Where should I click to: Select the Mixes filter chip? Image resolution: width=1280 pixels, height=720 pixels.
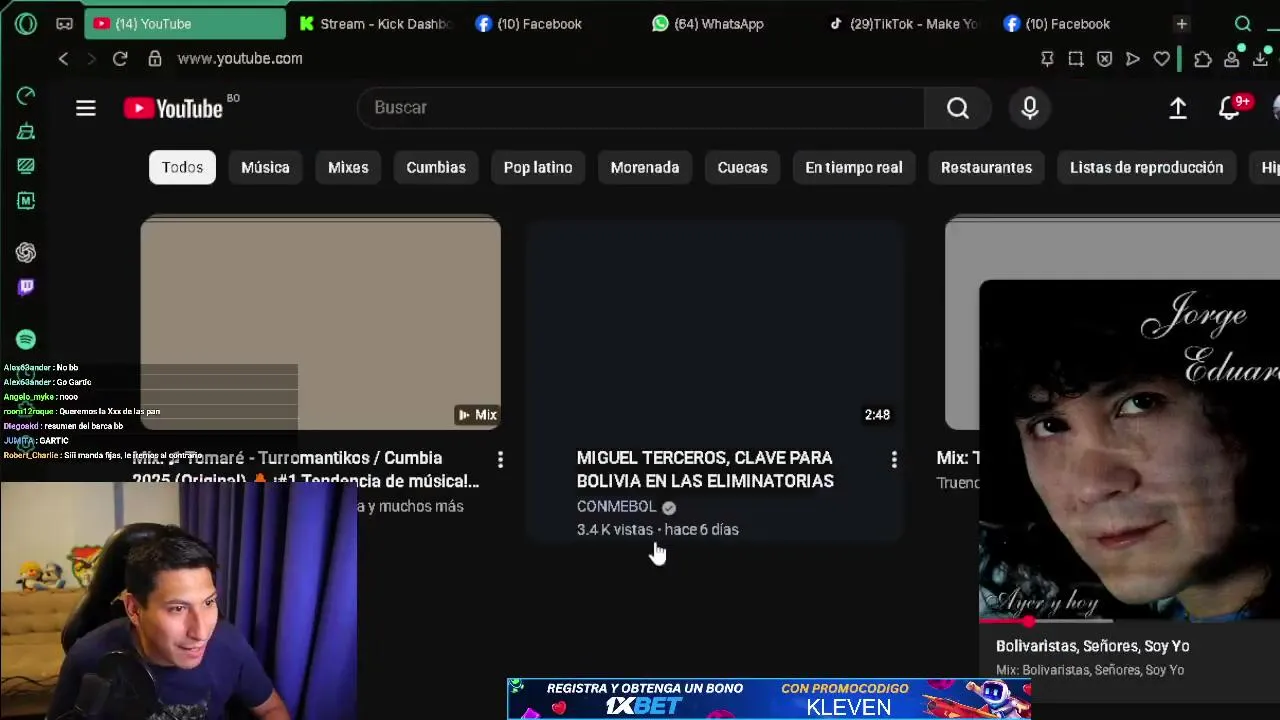[348, 167]
